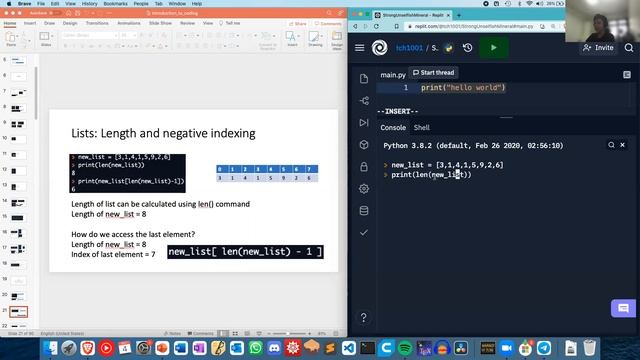Viewport: 640px width, 360px height.
Task: Open the chat bubble button in Replit
Action: pos(623,308)
